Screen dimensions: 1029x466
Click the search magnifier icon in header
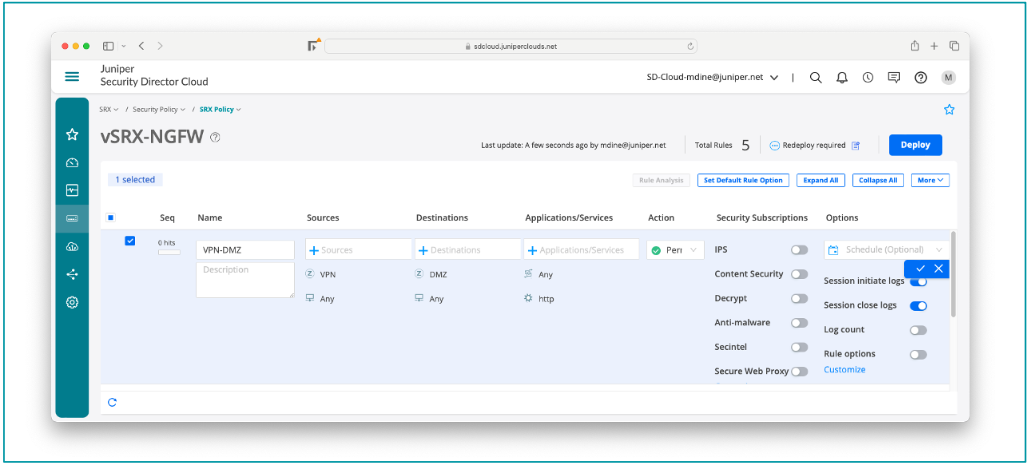[816, 77]
